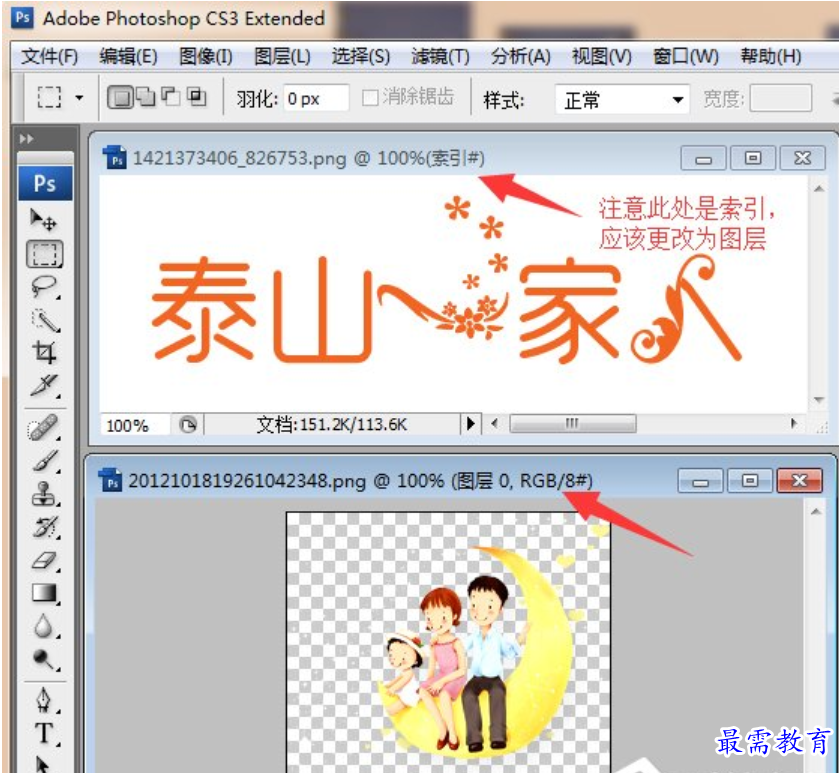The image size is (839, 773).
Task: Click right scroll arrow in first document
Action: 794,424
